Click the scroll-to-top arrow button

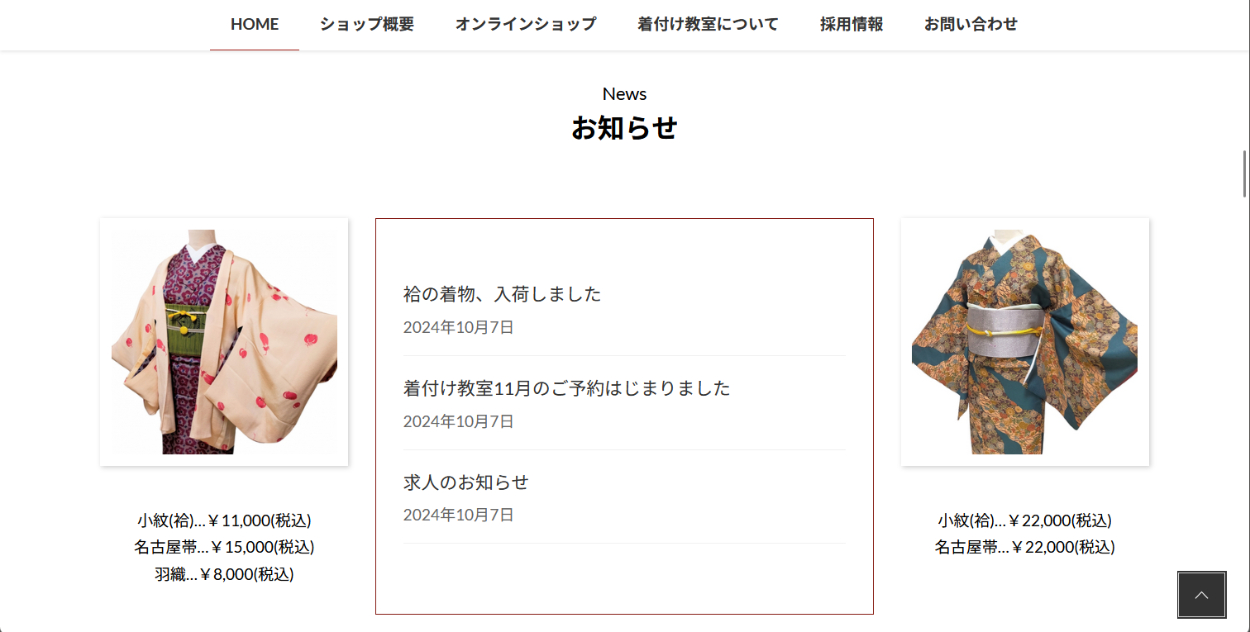[1201, 595]
